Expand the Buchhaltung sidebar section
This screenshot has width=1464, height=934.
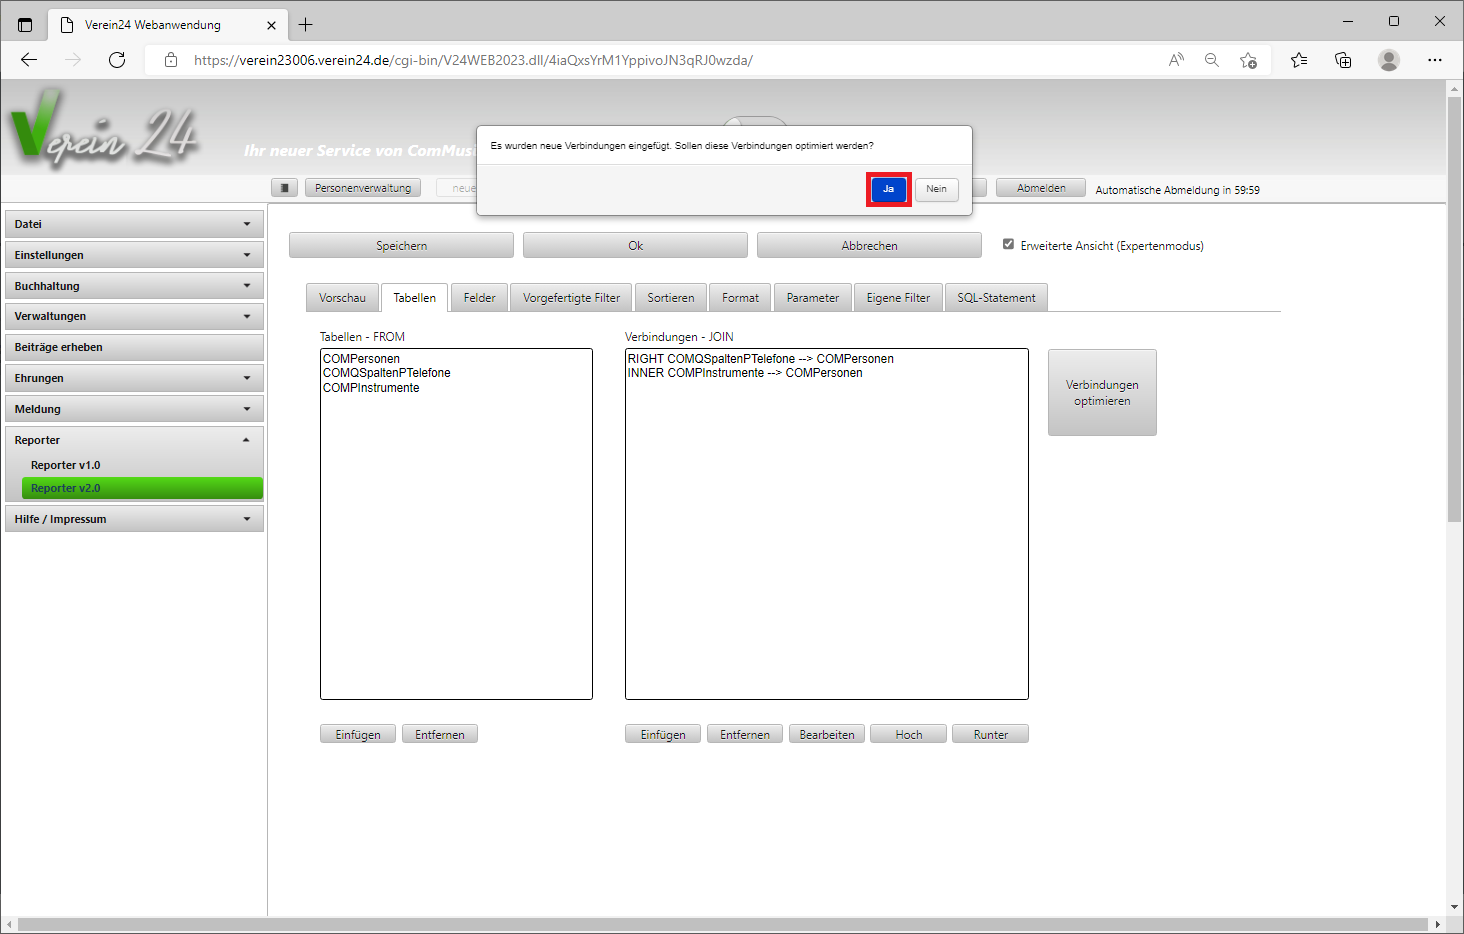coord(134,286)
